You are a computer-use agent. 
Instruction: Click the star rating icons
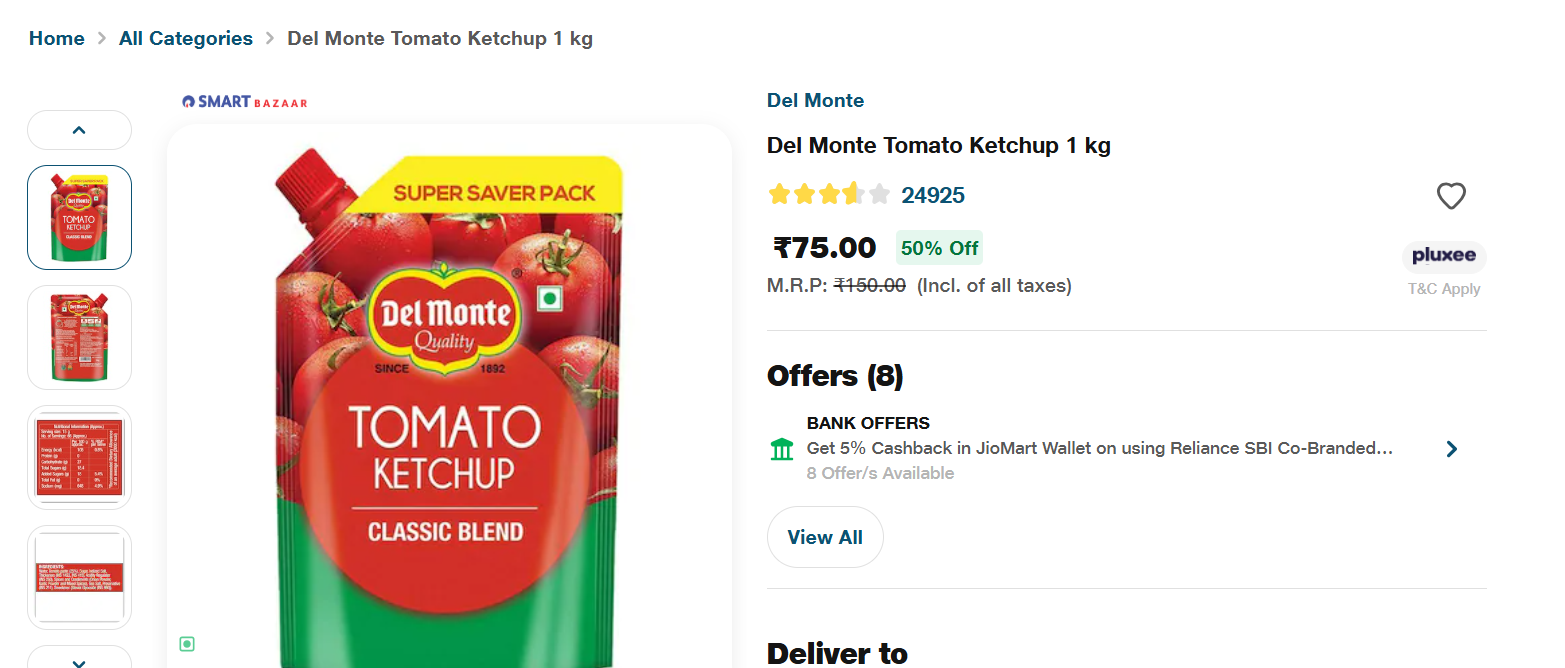point(828,195)
